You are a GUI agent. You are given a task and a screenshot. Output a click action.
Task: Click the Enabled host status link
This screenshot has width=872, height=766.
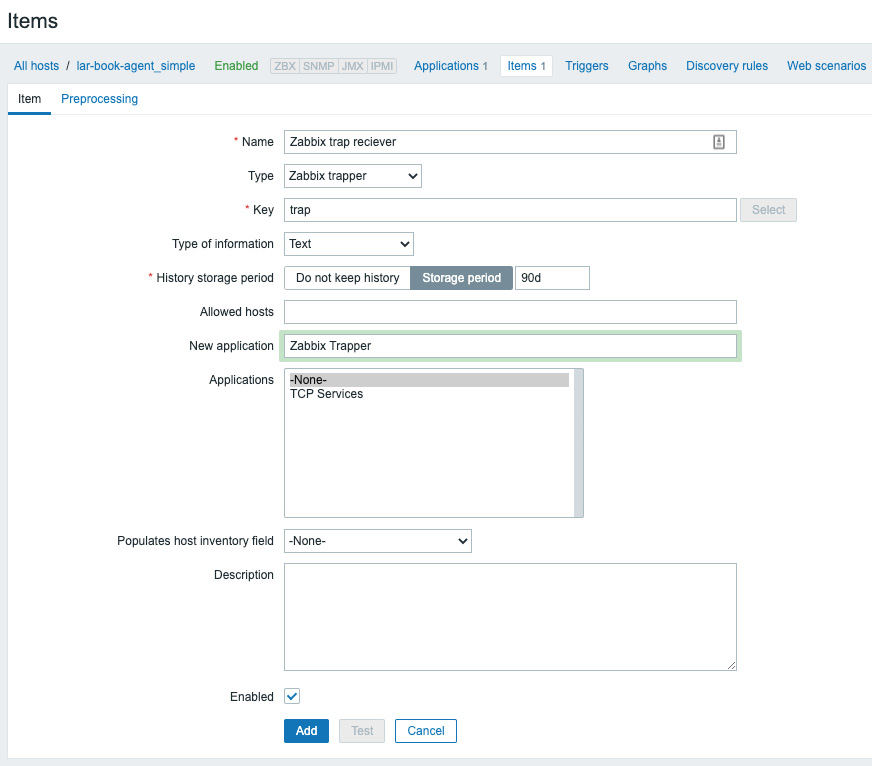point(236,66)
